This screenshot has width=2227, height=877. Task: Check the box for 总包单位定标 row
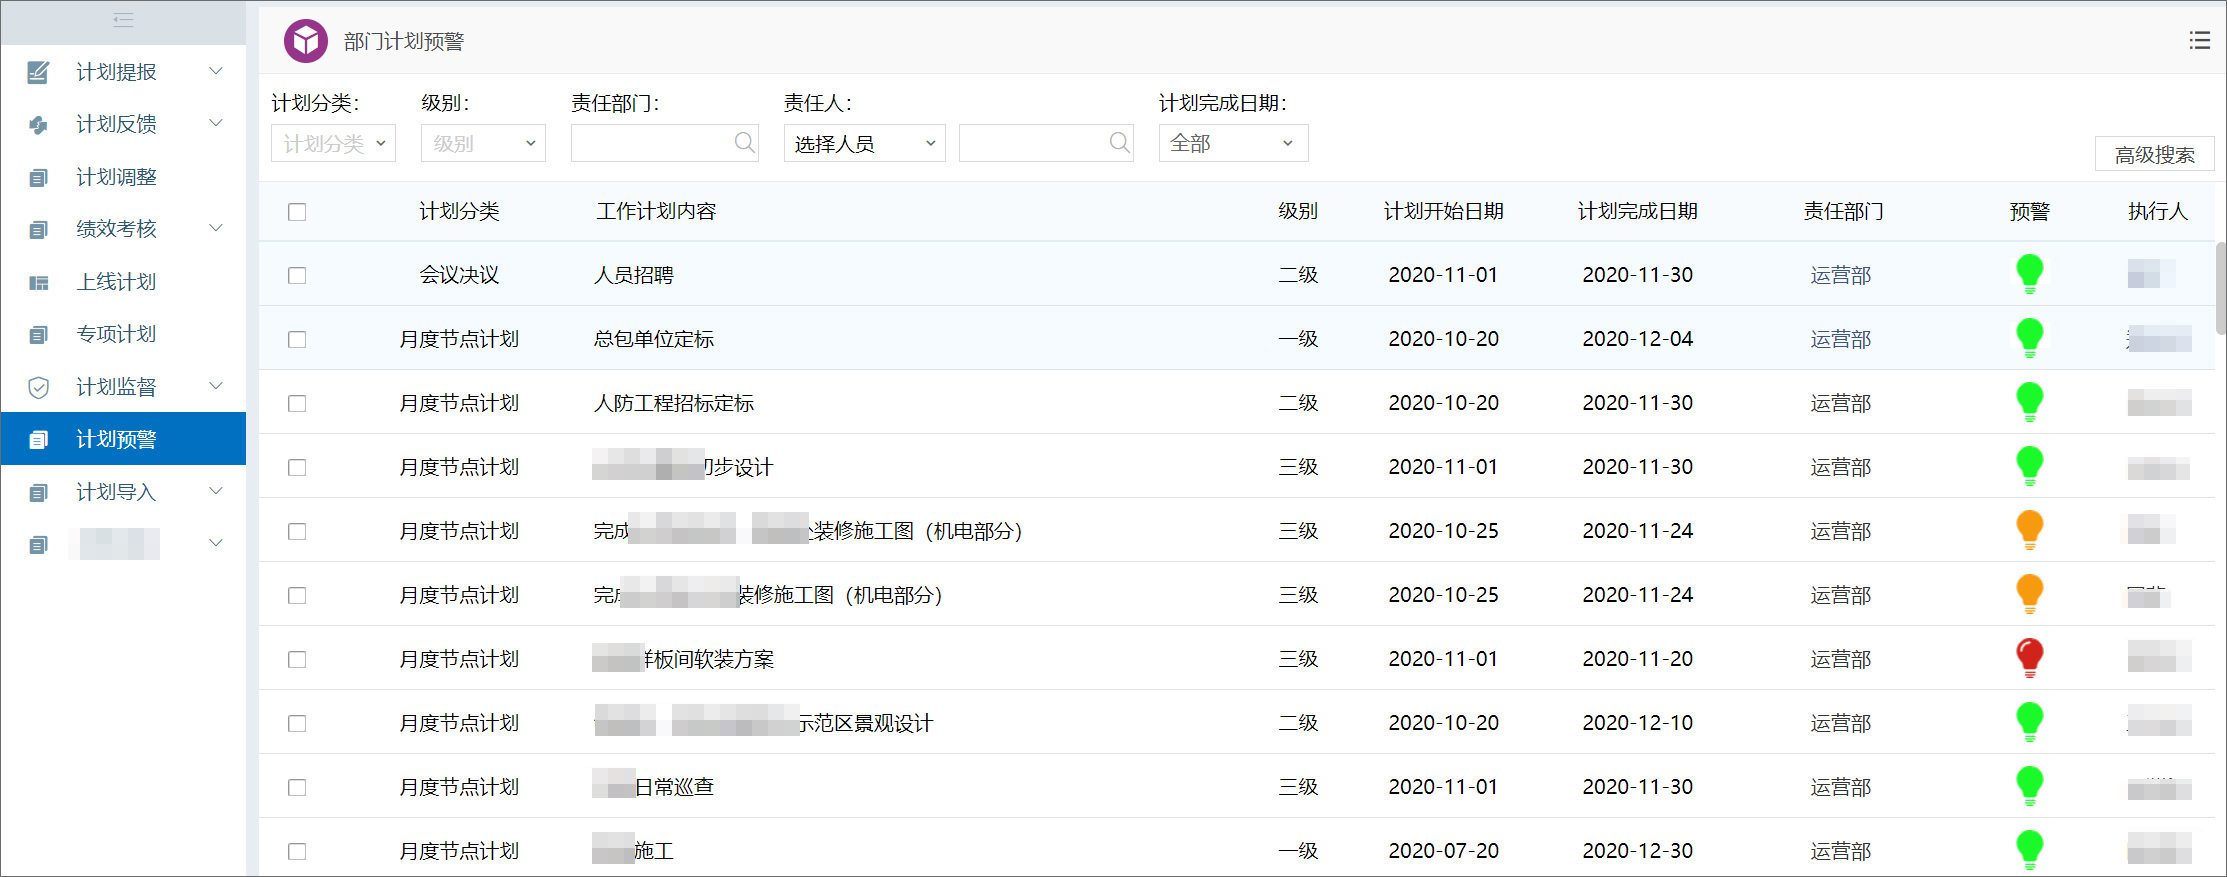point(297,339)
